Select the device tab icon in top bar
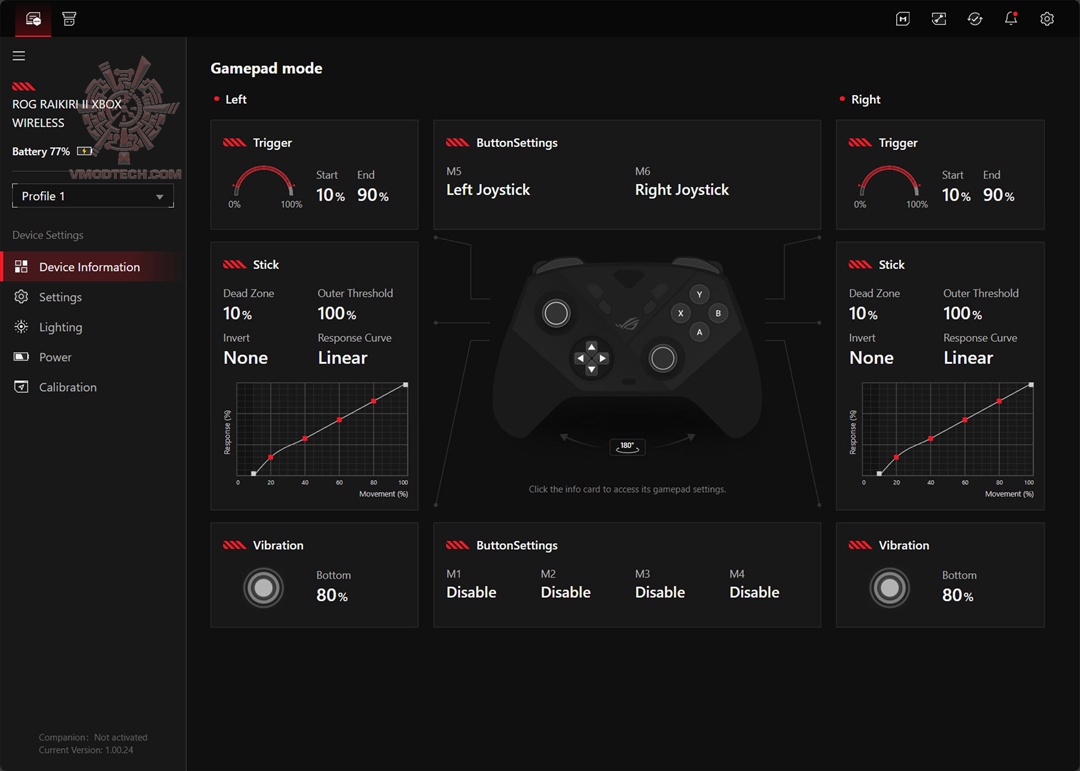The width and height of the screenshot is (1080, 771). 33,19
